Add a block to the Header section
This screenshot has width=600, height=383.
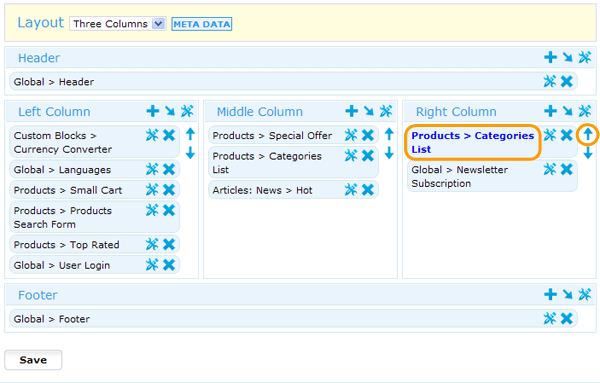click(x=550, y=57)
